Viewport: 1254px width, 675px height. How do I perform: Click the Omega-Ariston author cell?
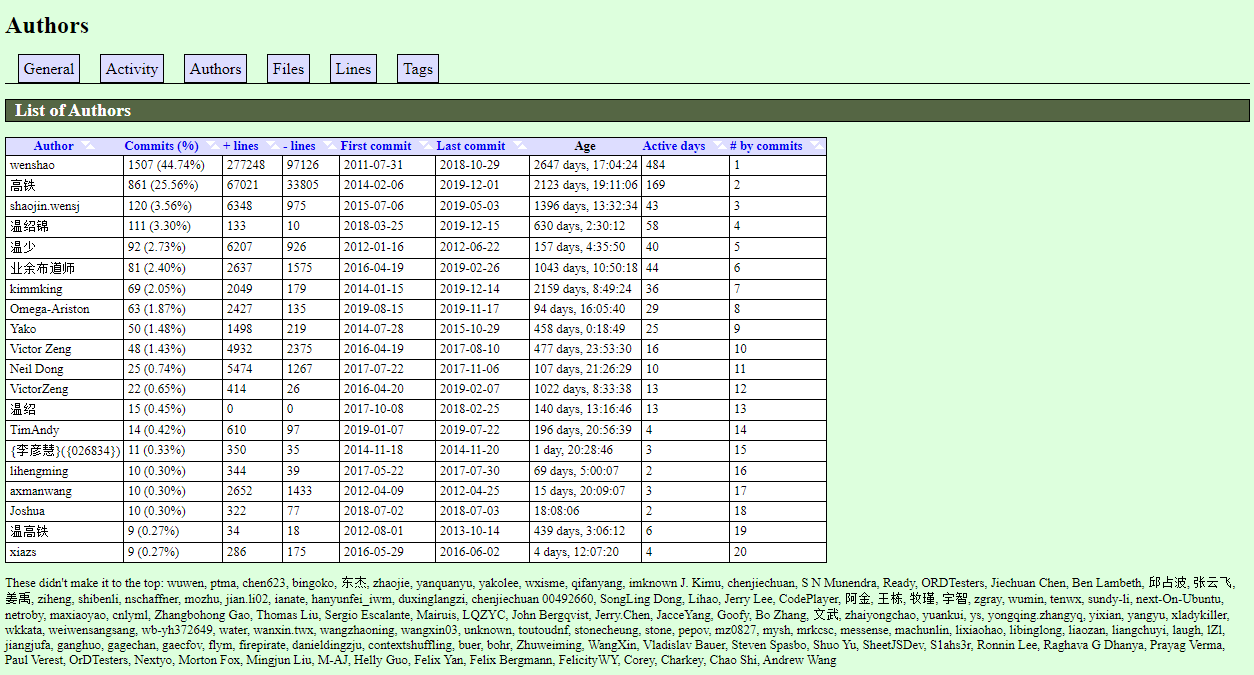pos(50,309)
